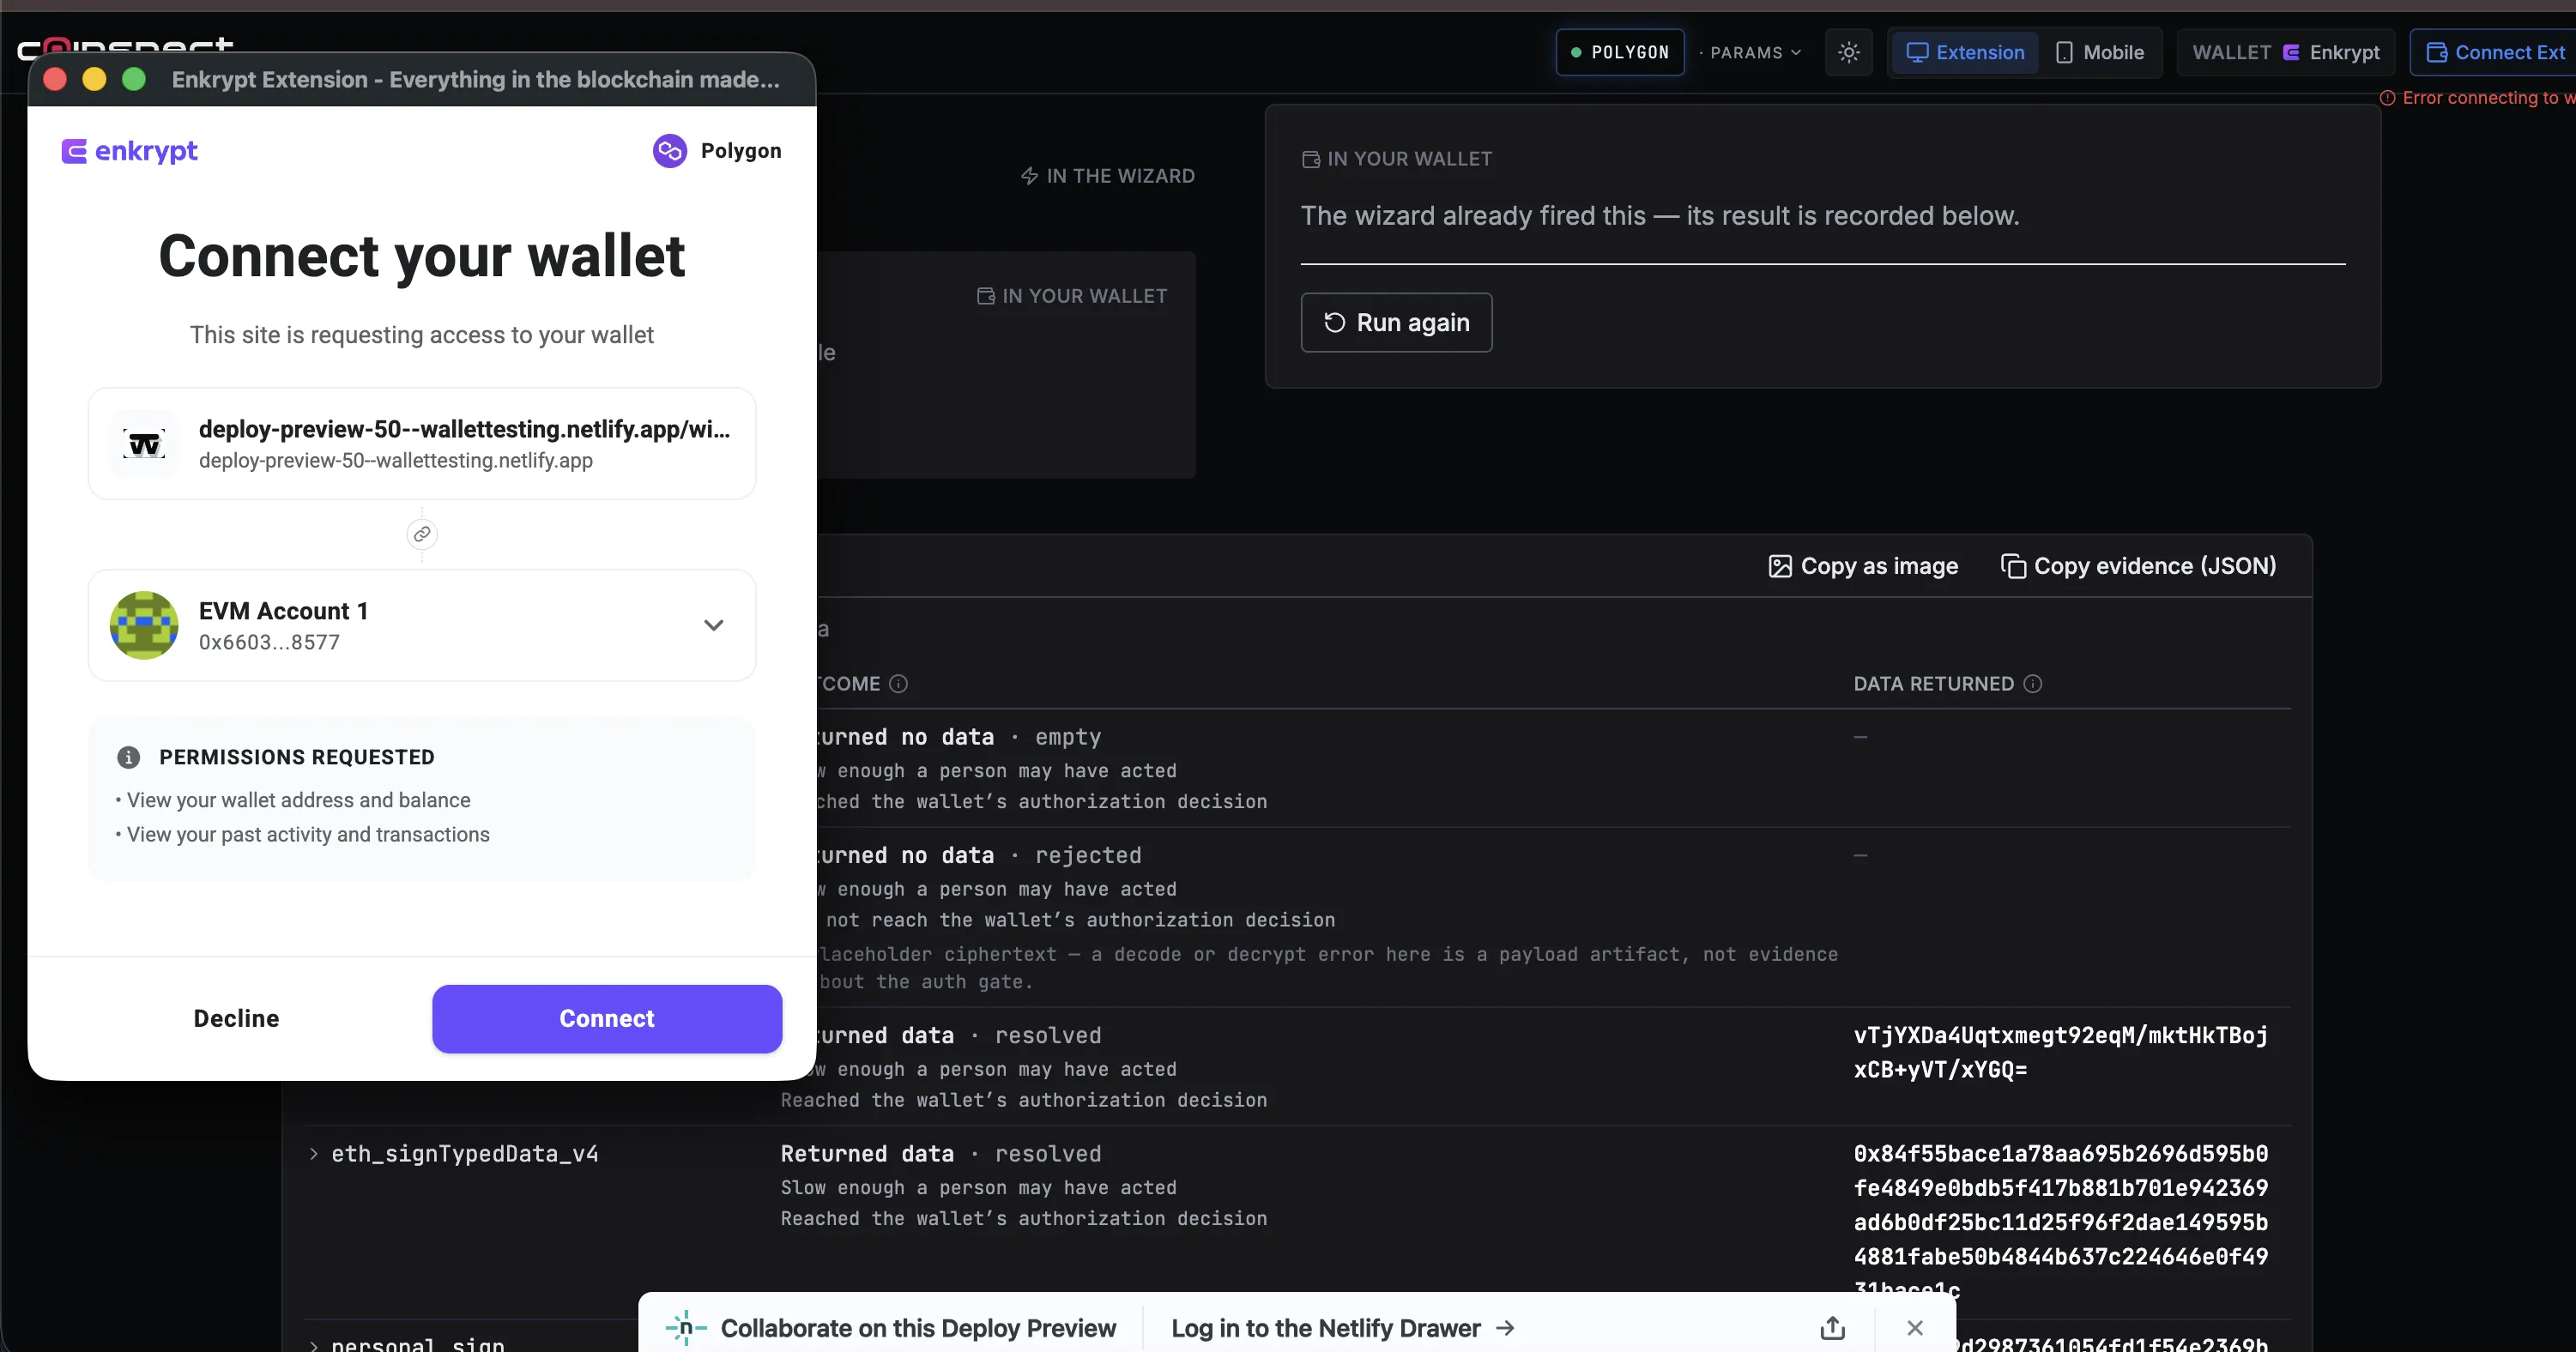Click the Error connecting warning icon
The image size is (2576, 1352).
[2387, 98]
